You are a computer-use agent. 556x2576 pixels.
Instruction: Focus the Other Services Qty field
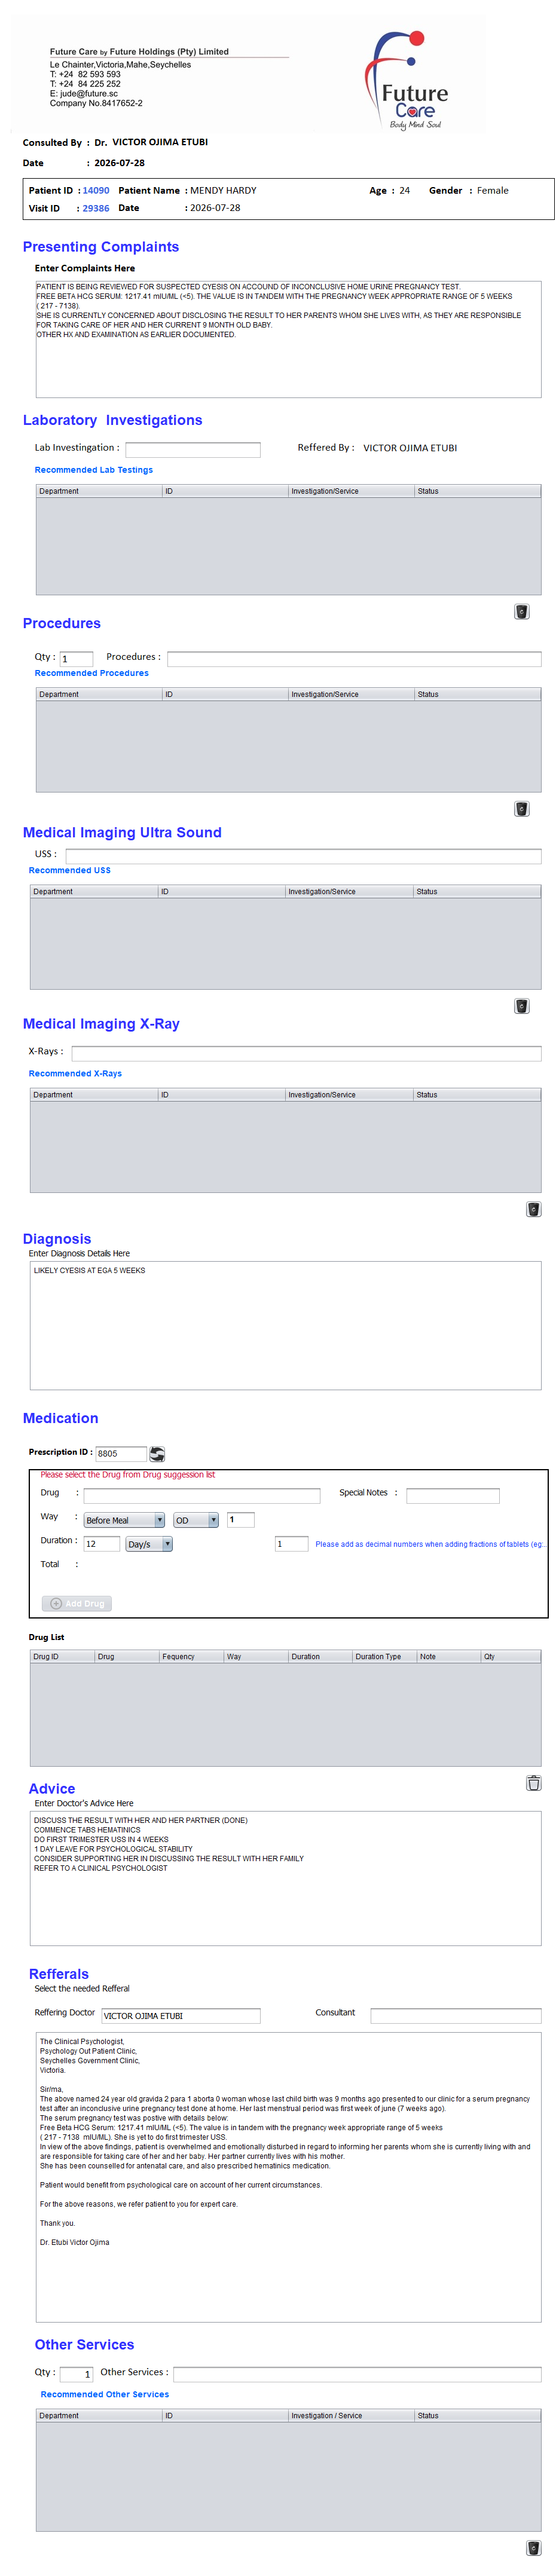click(77, 2374)
